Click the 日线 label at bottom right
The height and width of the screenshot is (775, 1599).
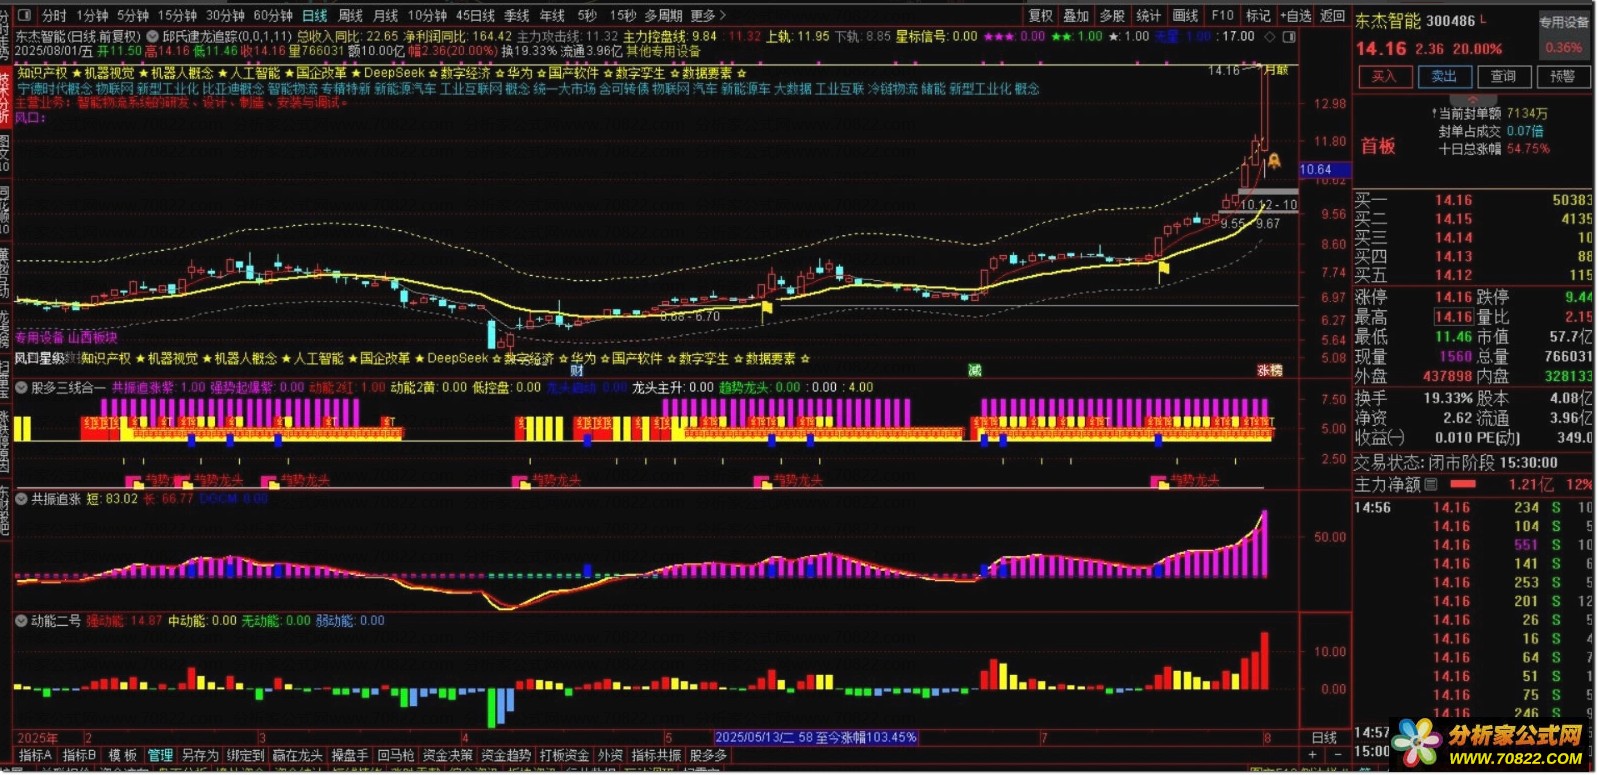pyautogui.click(x=1324, y=737)
